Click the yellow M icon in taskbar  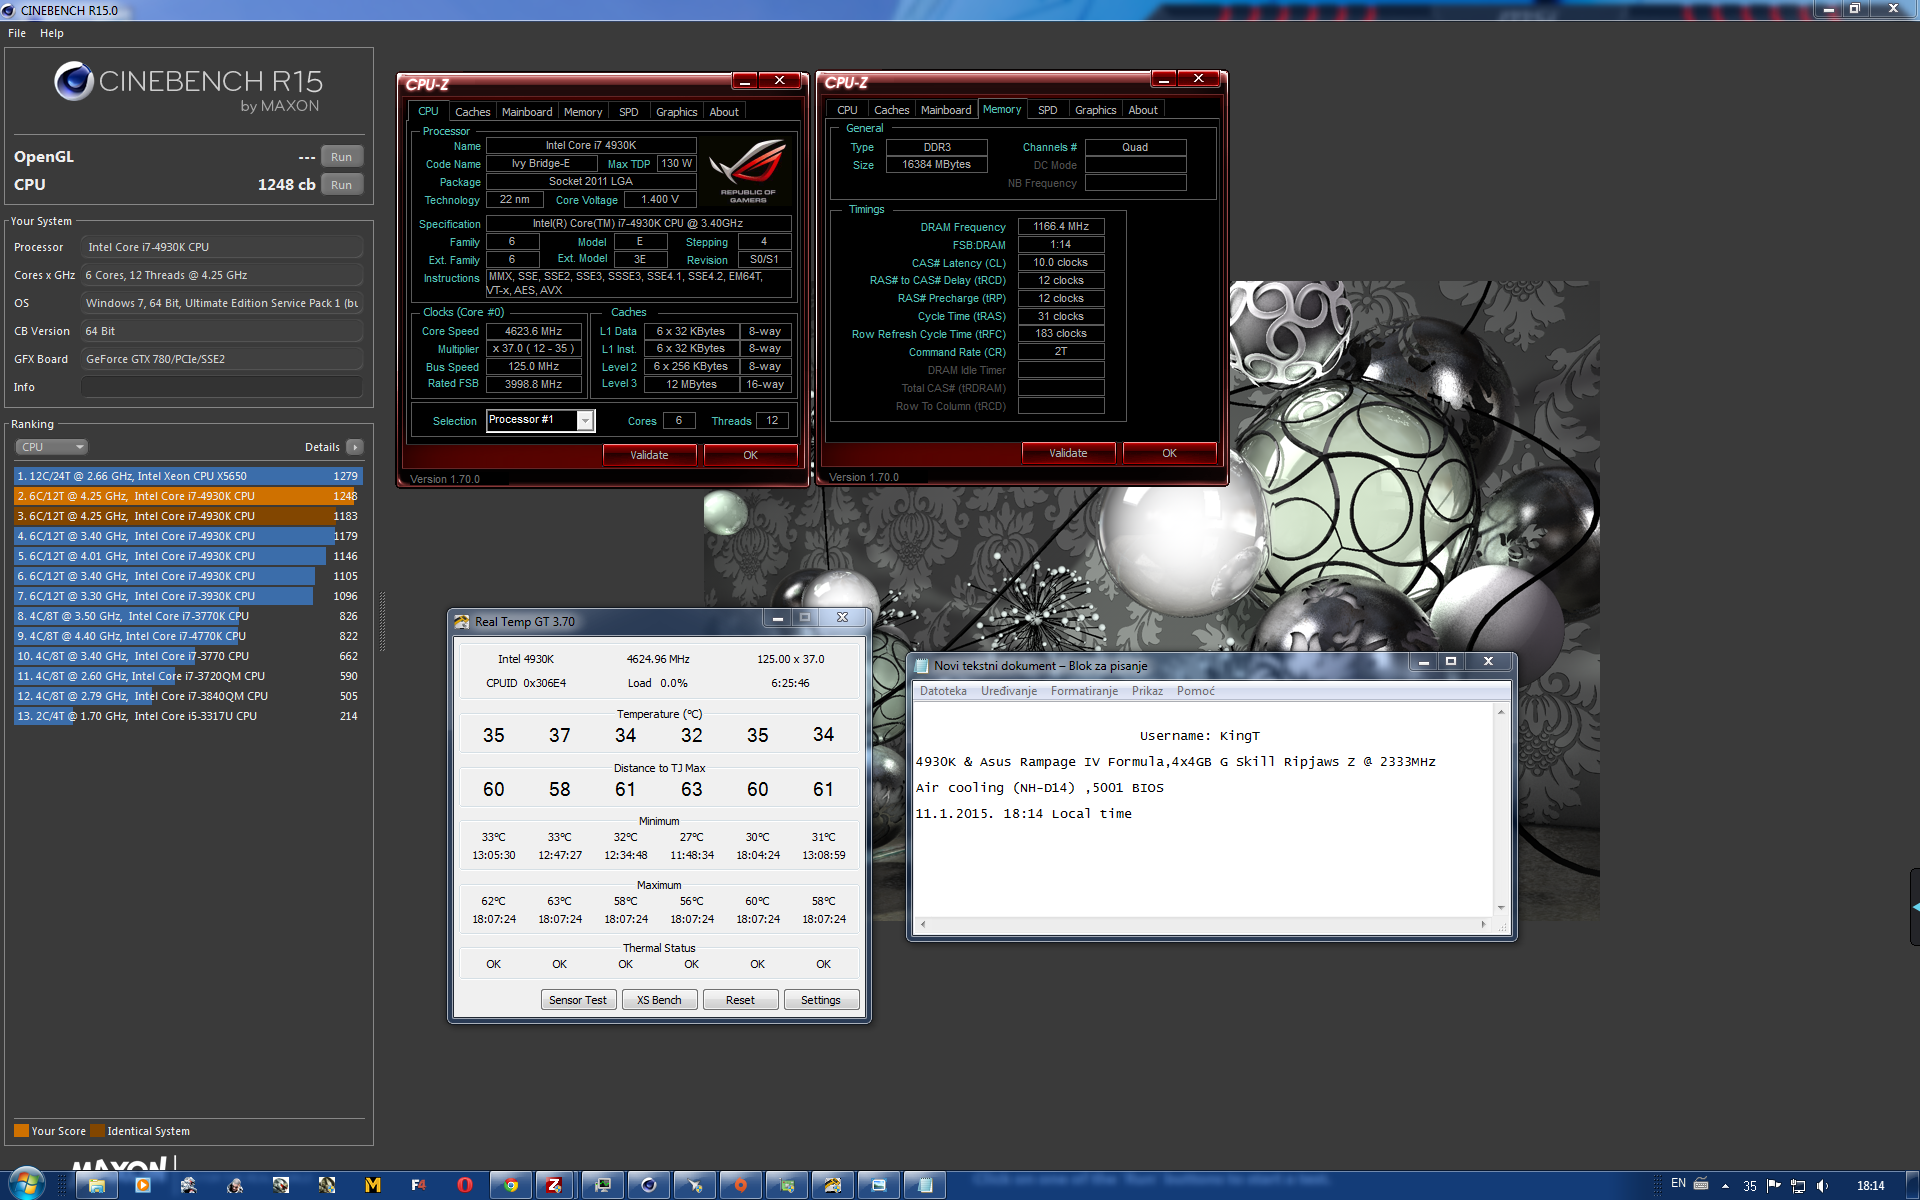coord(373,1185)
